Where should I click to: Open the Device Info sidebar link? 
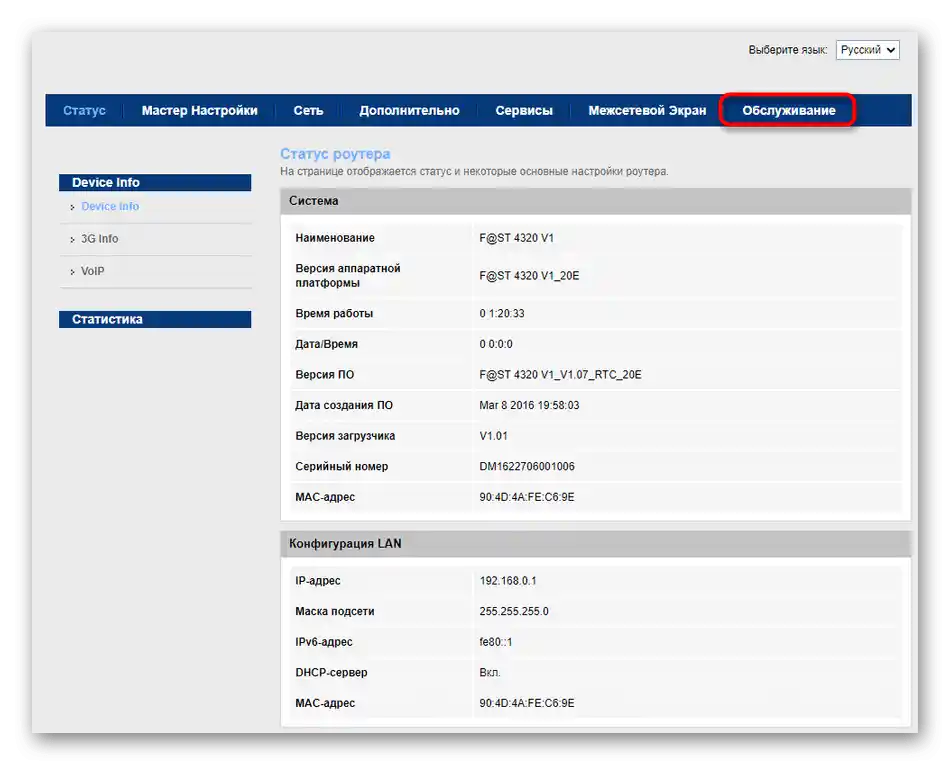coord(110,207)
